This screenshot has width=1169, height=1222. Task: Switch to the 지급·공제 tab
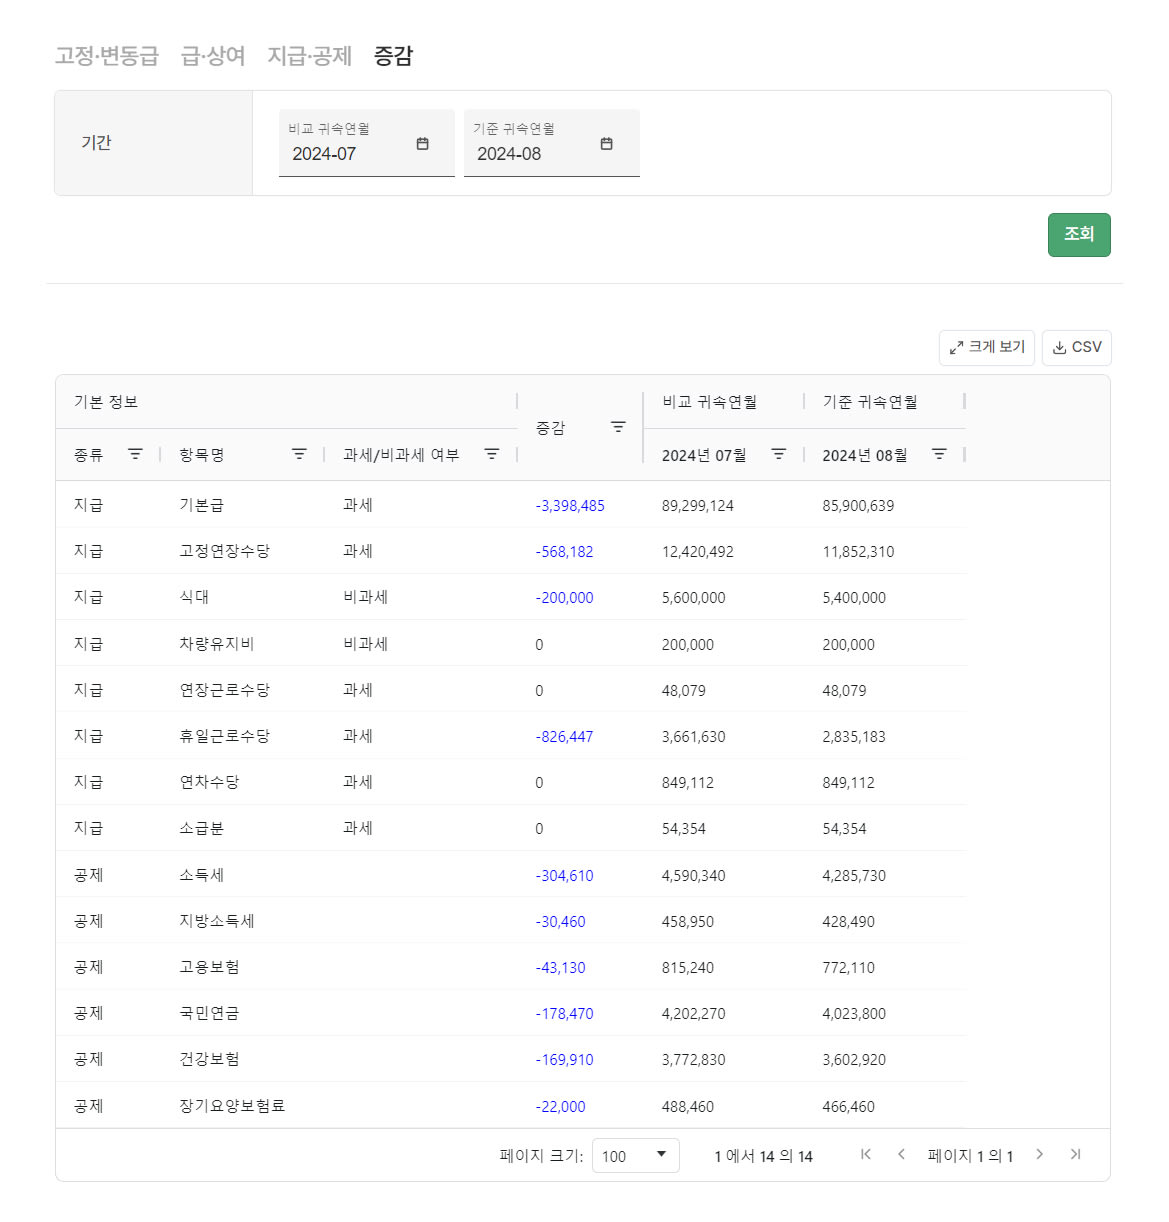(x=308, y=56)
